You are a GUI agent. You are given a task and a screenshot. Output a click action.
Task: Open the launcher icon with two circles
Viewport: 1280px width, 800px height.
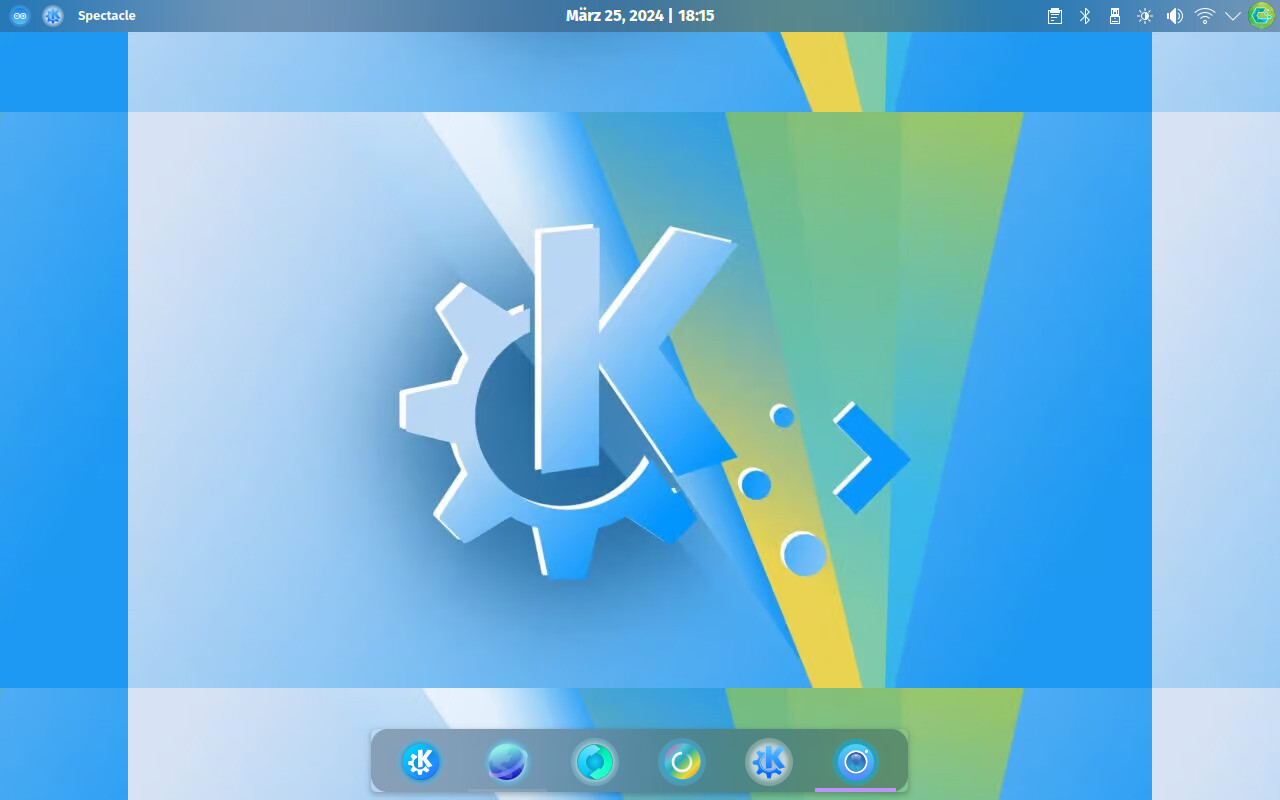[19, 16]
